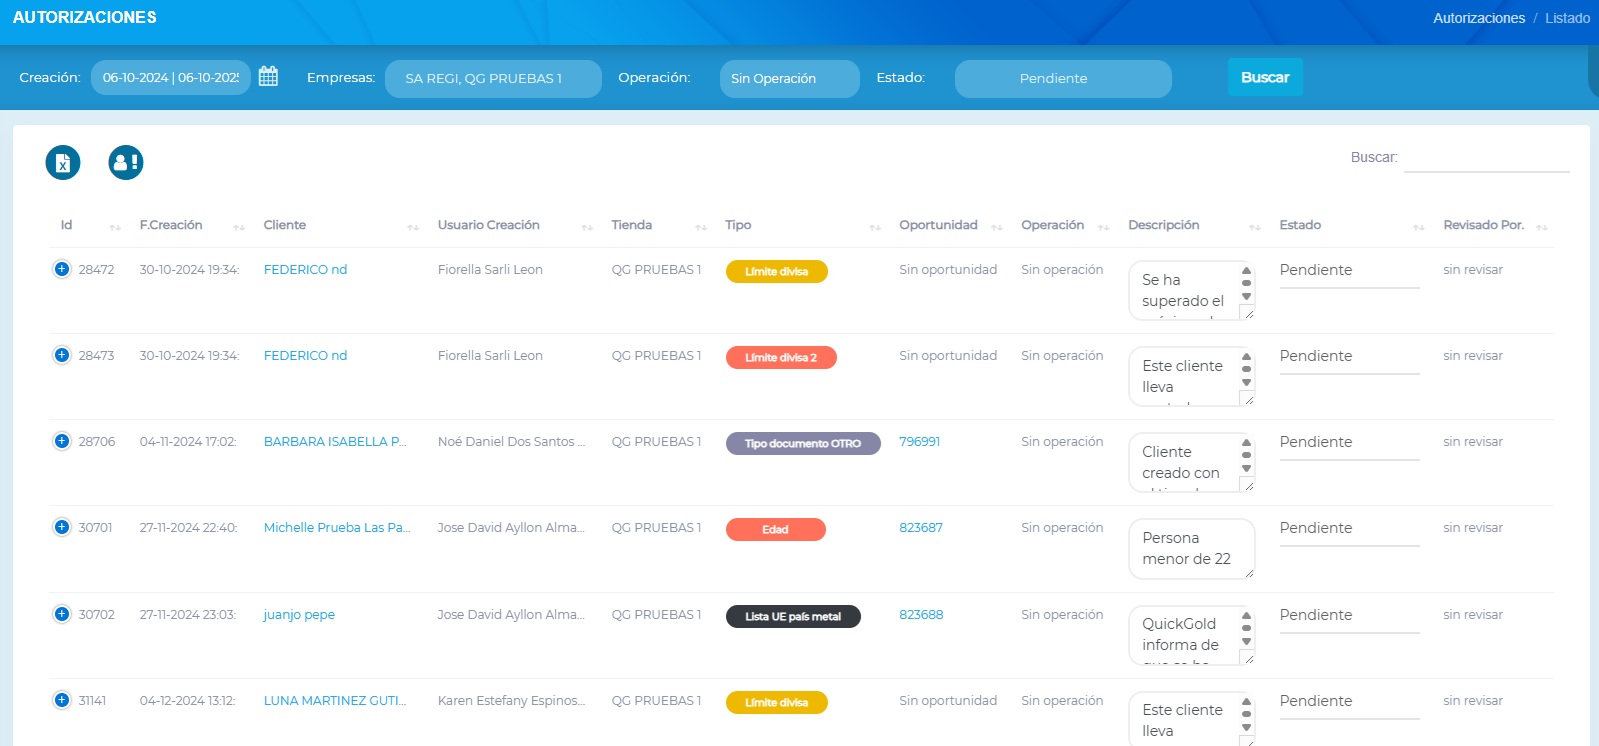Sort by F.Creación column arrows
1599x746 pixels.
tap(239, 227)
